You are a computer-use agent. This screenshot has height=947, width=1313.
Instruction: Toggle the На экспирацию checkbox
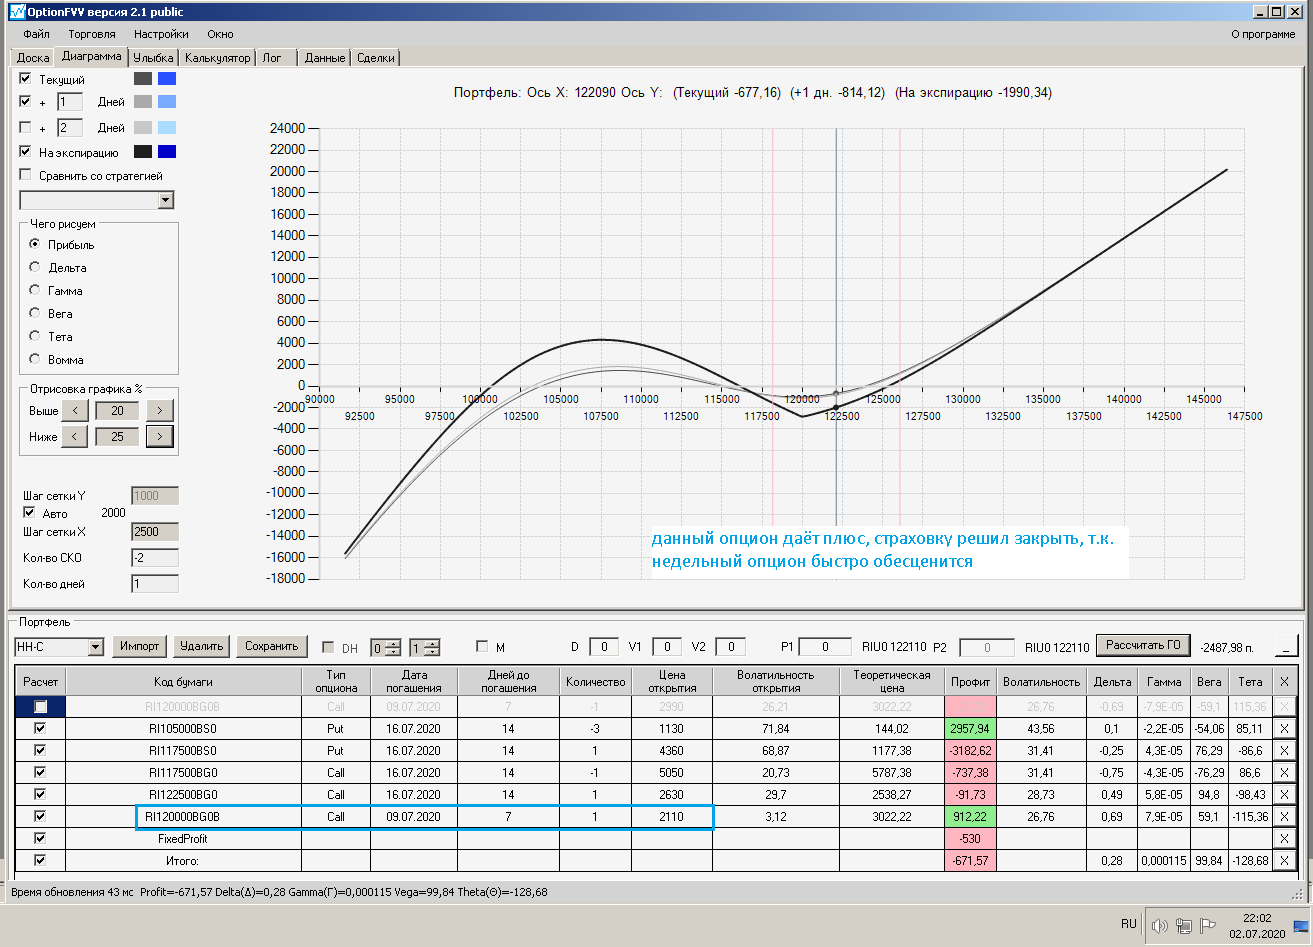tap(26, 152)
